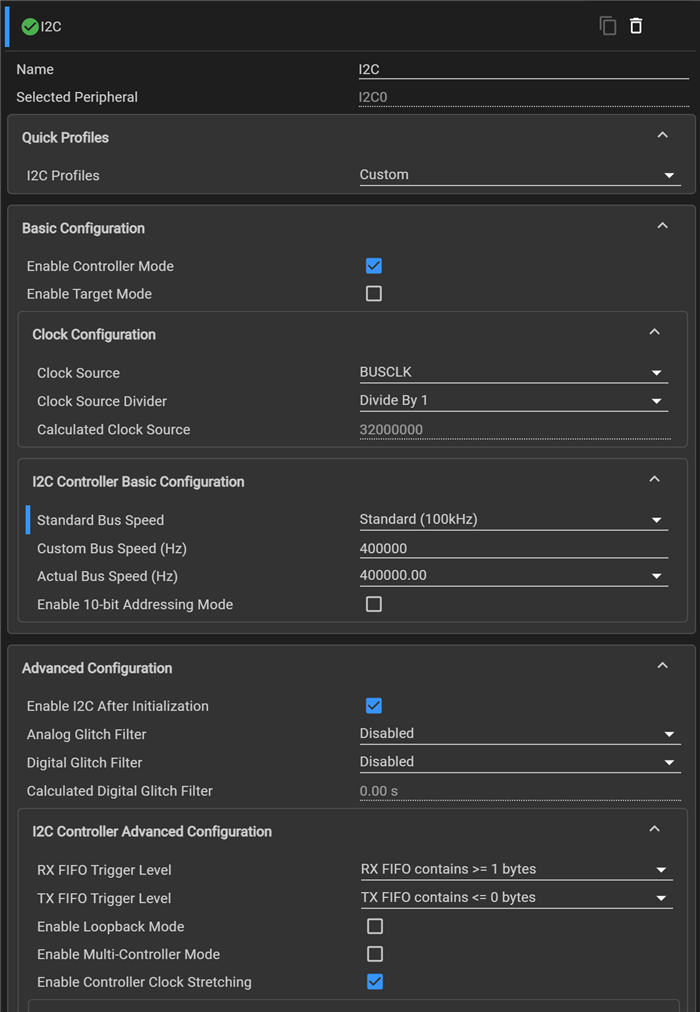Toggle Enable 10-bit Addressing Mode checkbox

[x=374, y=604]
